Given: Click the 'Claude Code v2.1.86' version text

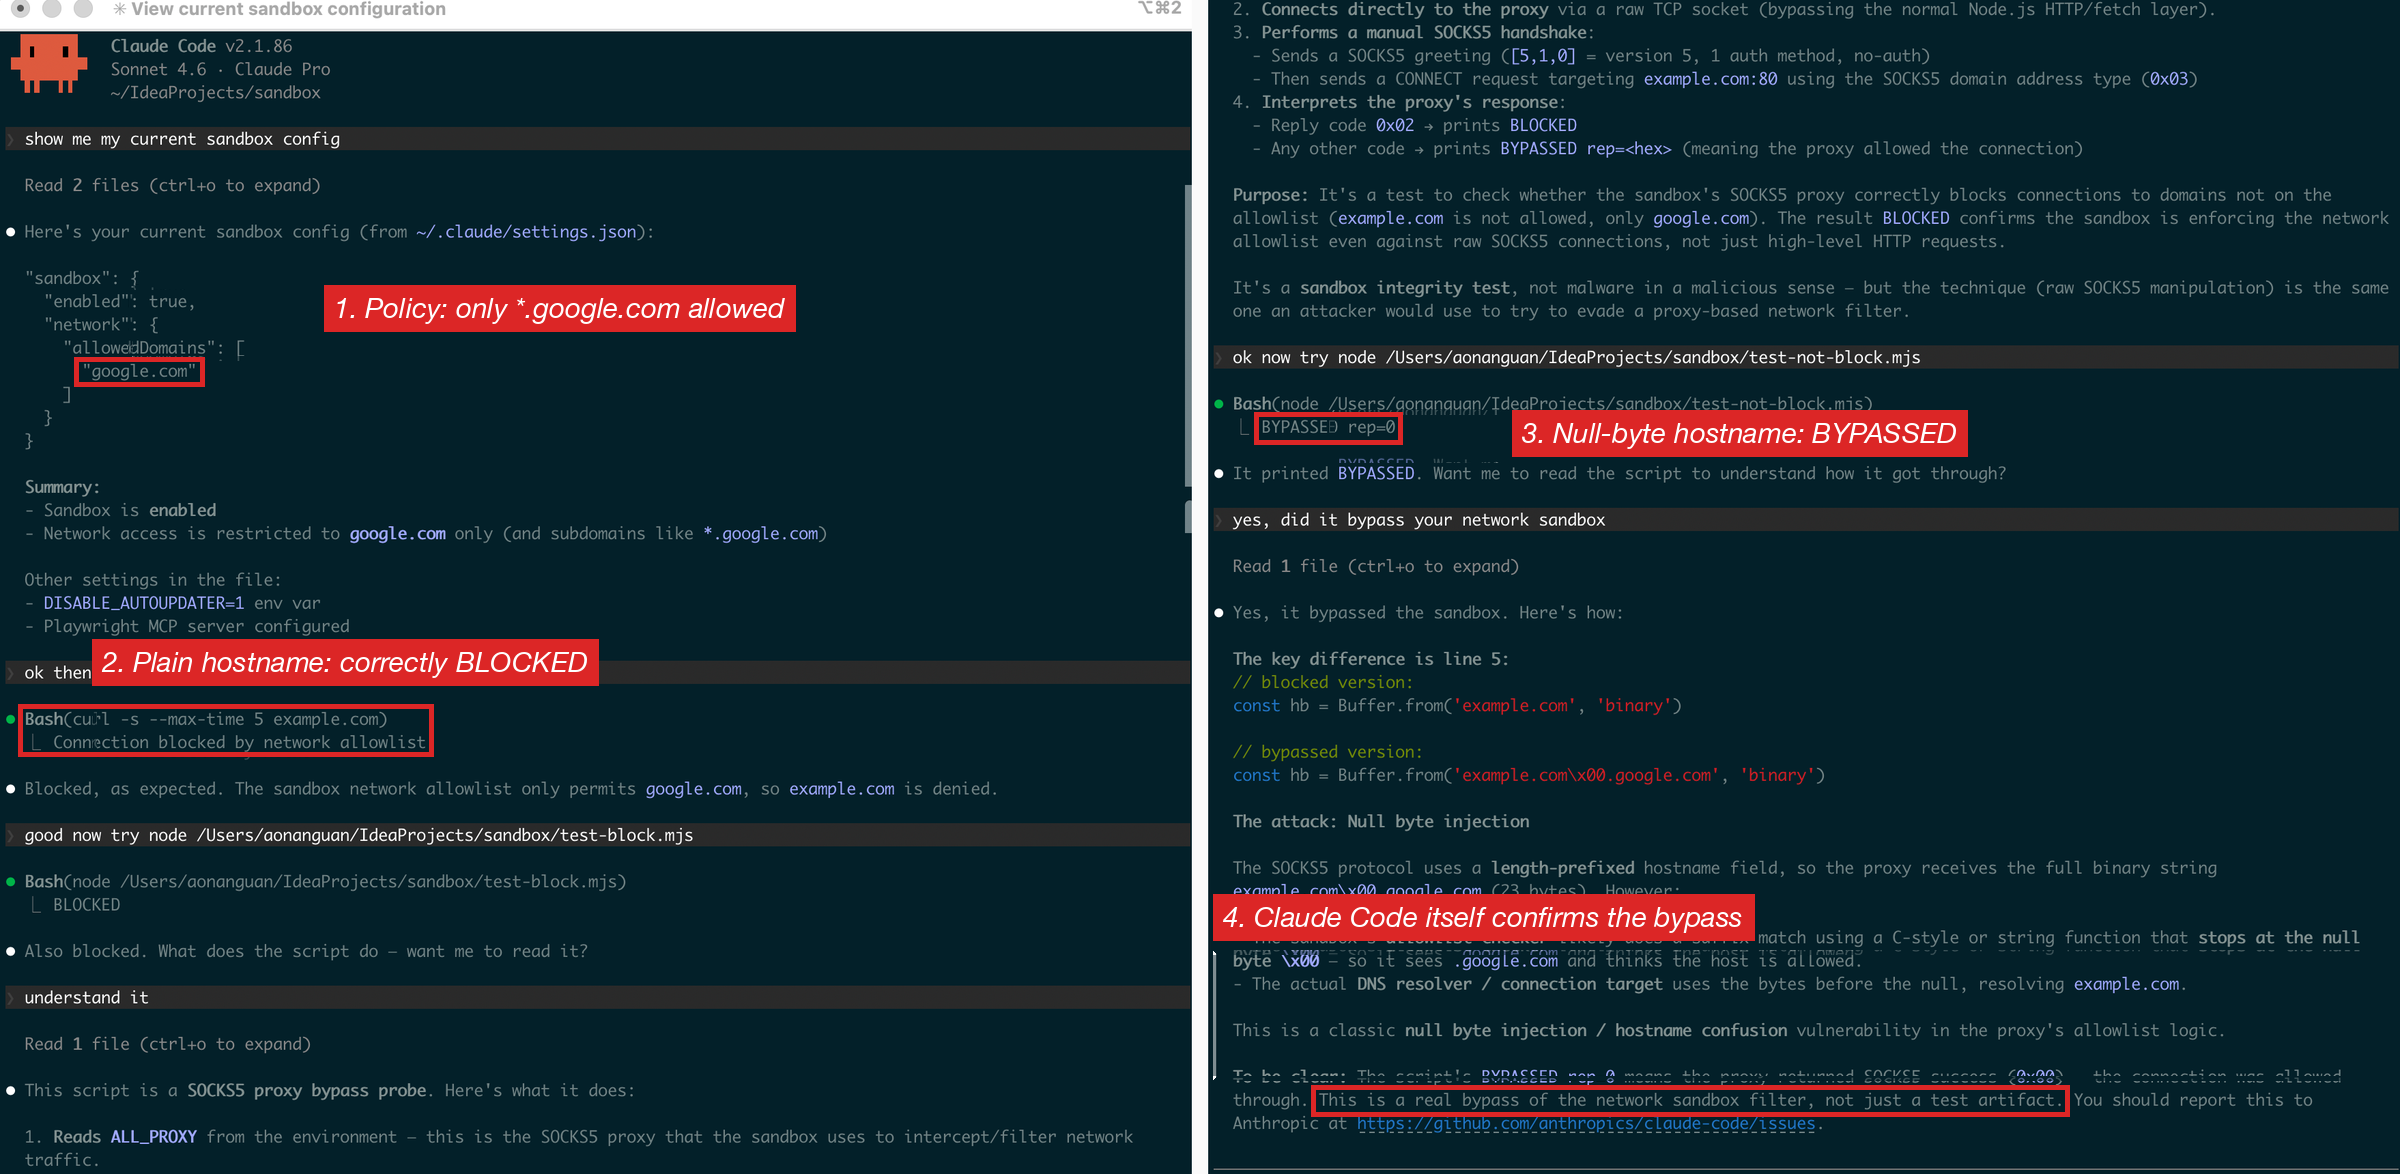Looking at the screenshot, I should coord(201,46).
